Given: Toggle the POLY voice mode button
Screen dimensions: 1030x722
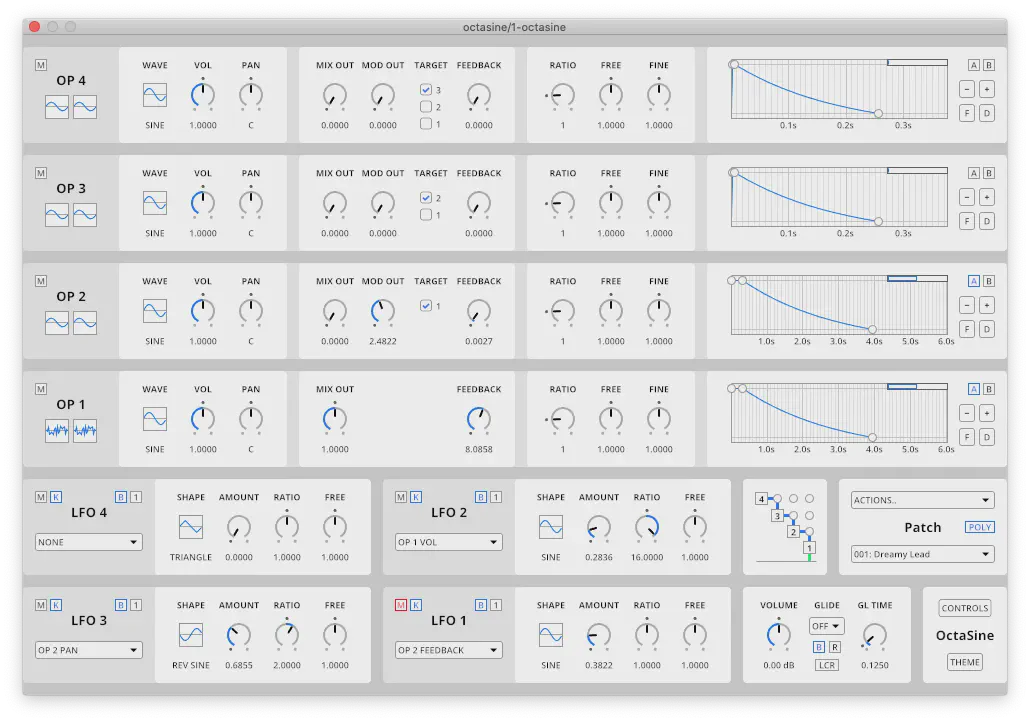Looking at the screenshot, I should [x=980, y=527].
